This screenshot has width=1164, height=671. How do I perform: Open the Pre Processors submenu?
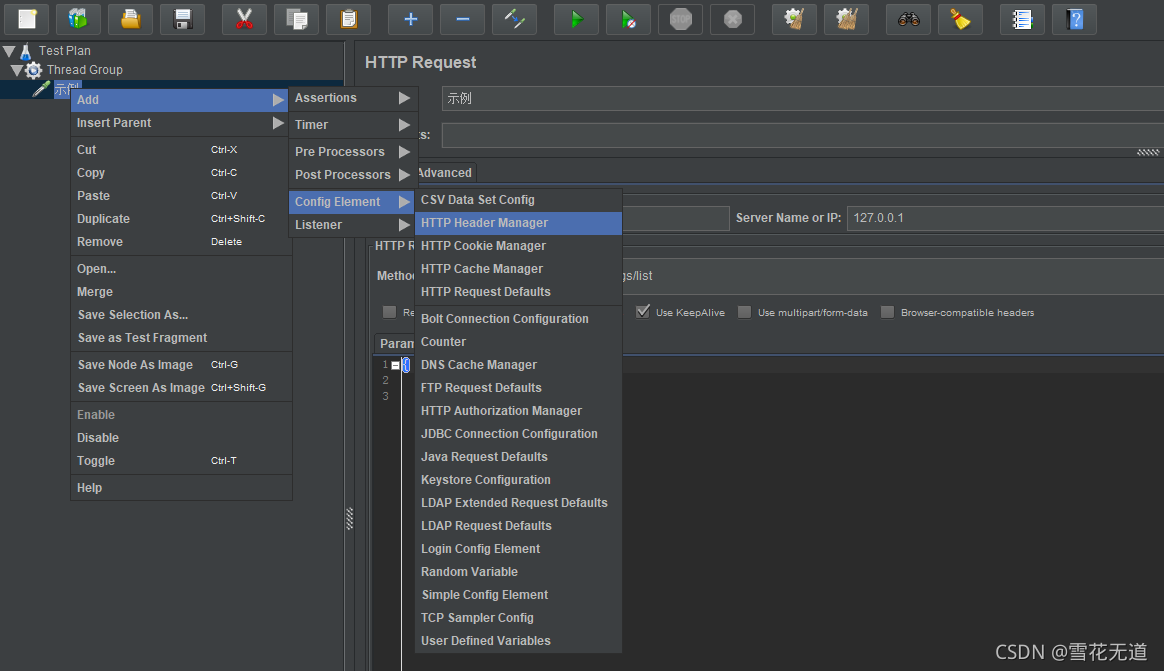pyautogui.click(x=352, y=151)
